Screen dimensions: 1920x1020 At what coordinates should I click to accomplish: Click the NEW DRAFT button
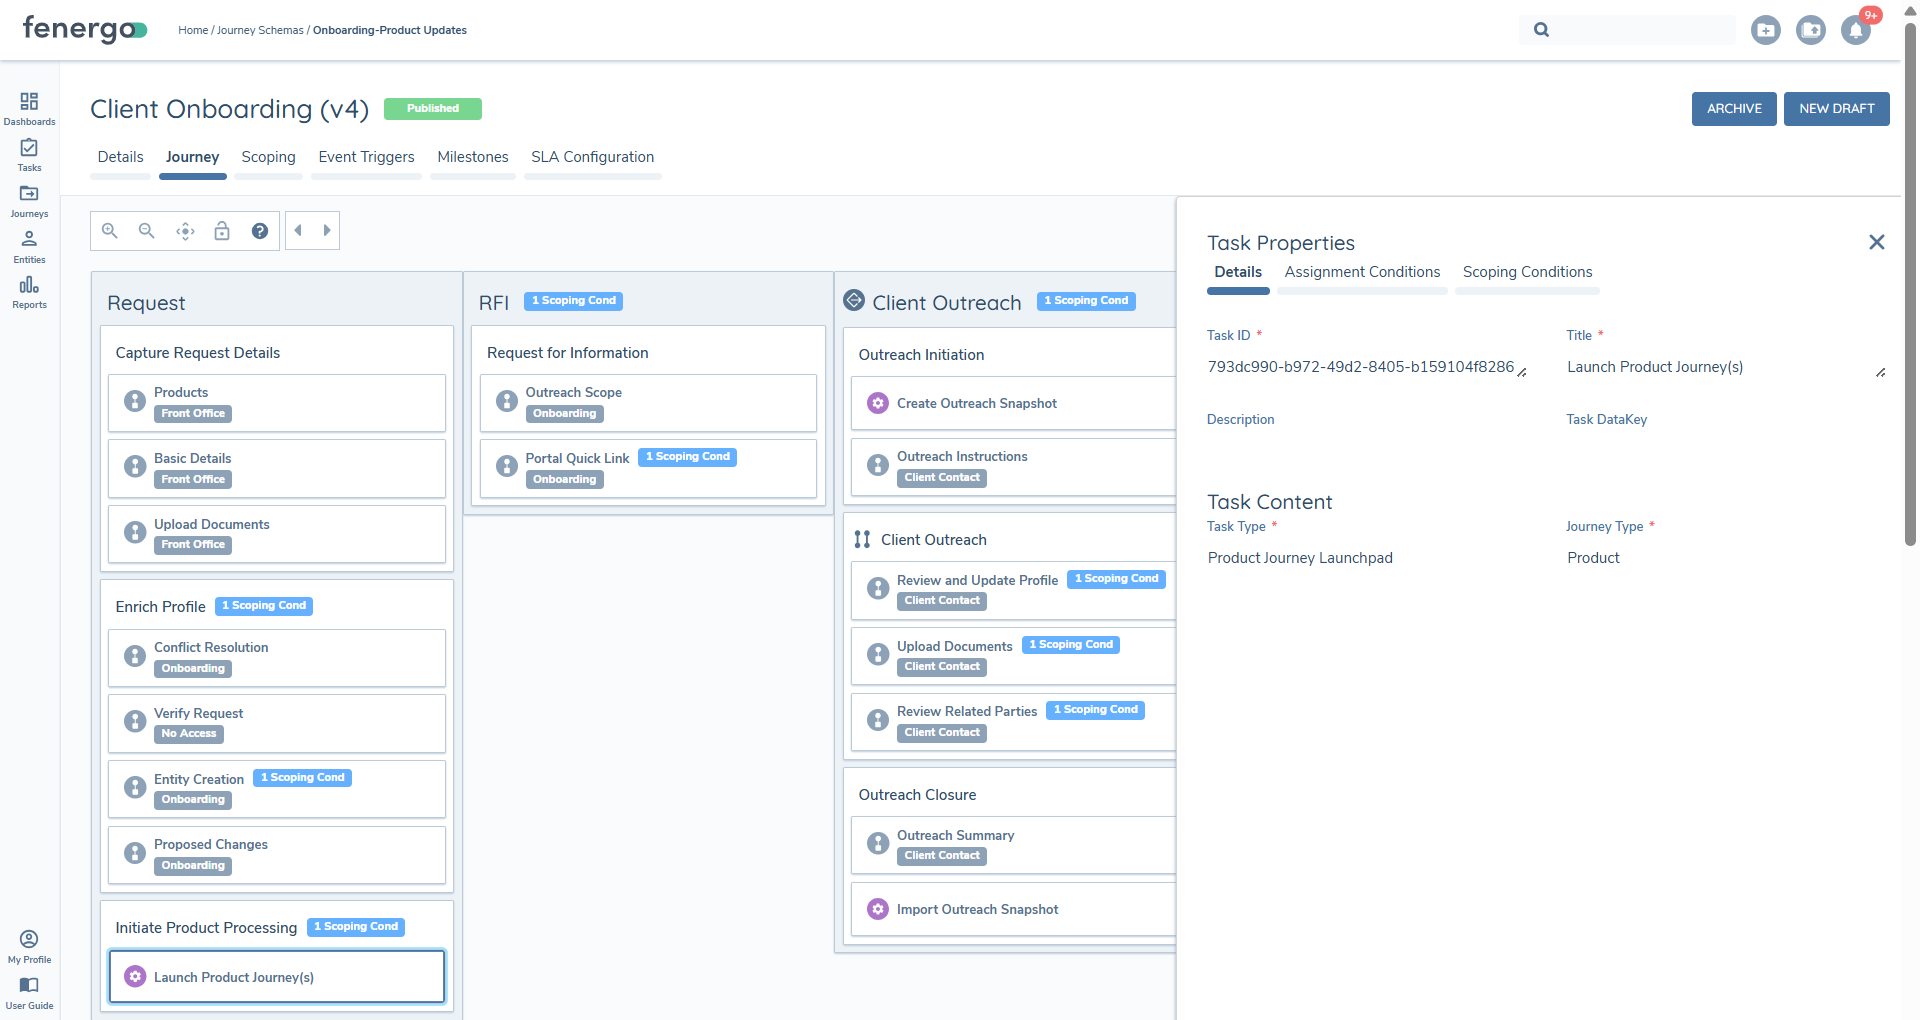[x=1836, y=109]
